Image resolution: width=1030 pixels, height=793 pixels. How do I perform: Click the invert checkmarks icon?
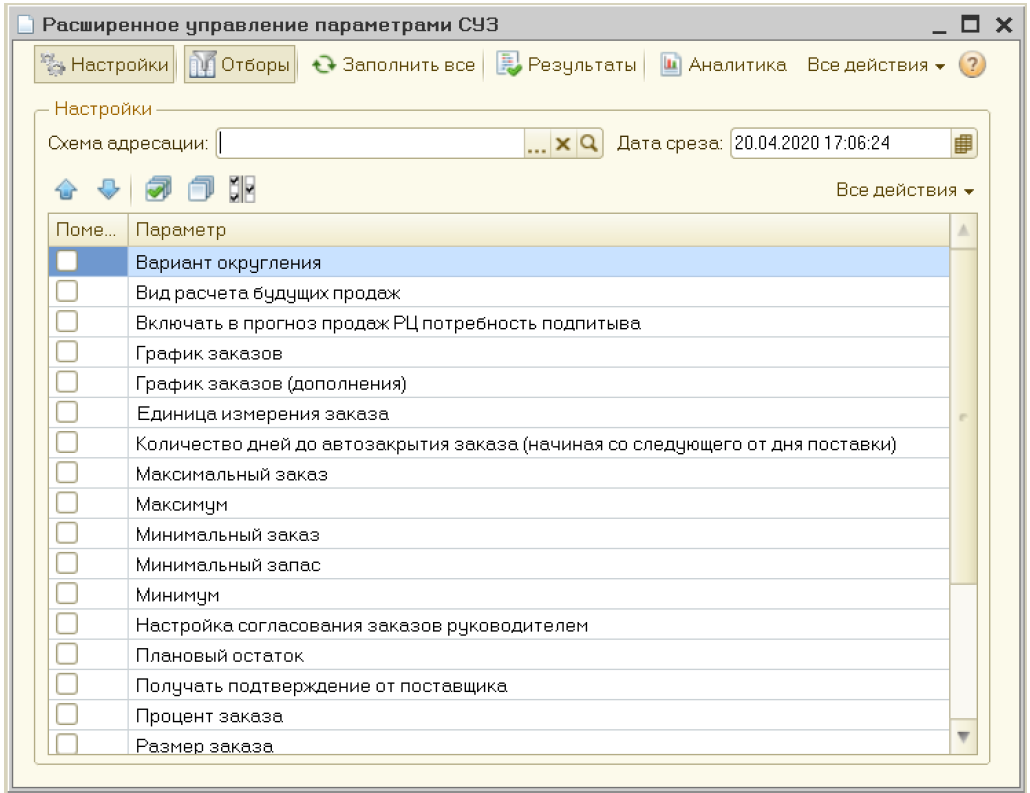(242, 189)
